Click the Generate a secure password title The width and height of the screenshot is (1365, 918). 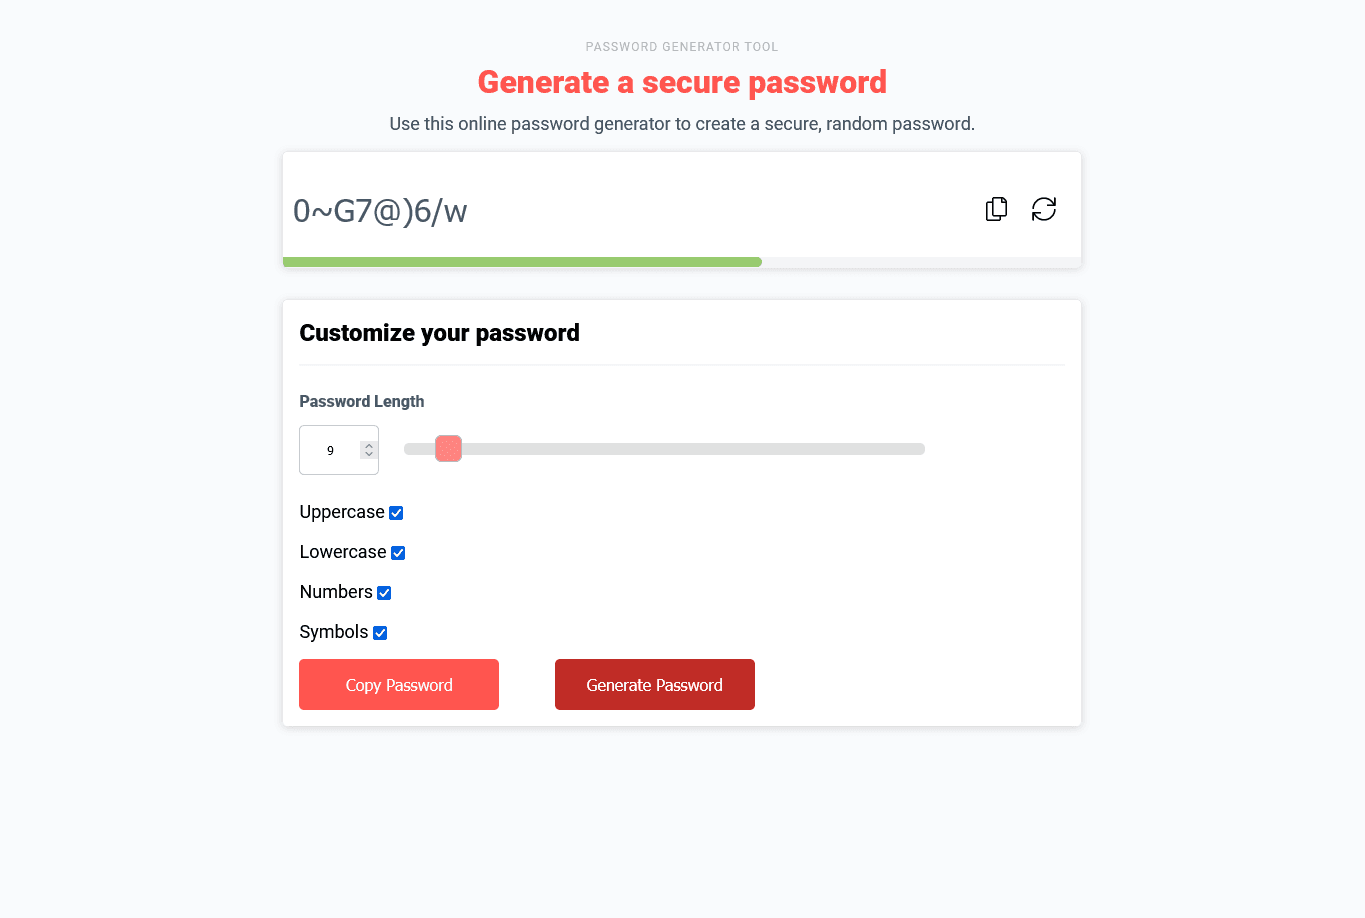point(682,82)
